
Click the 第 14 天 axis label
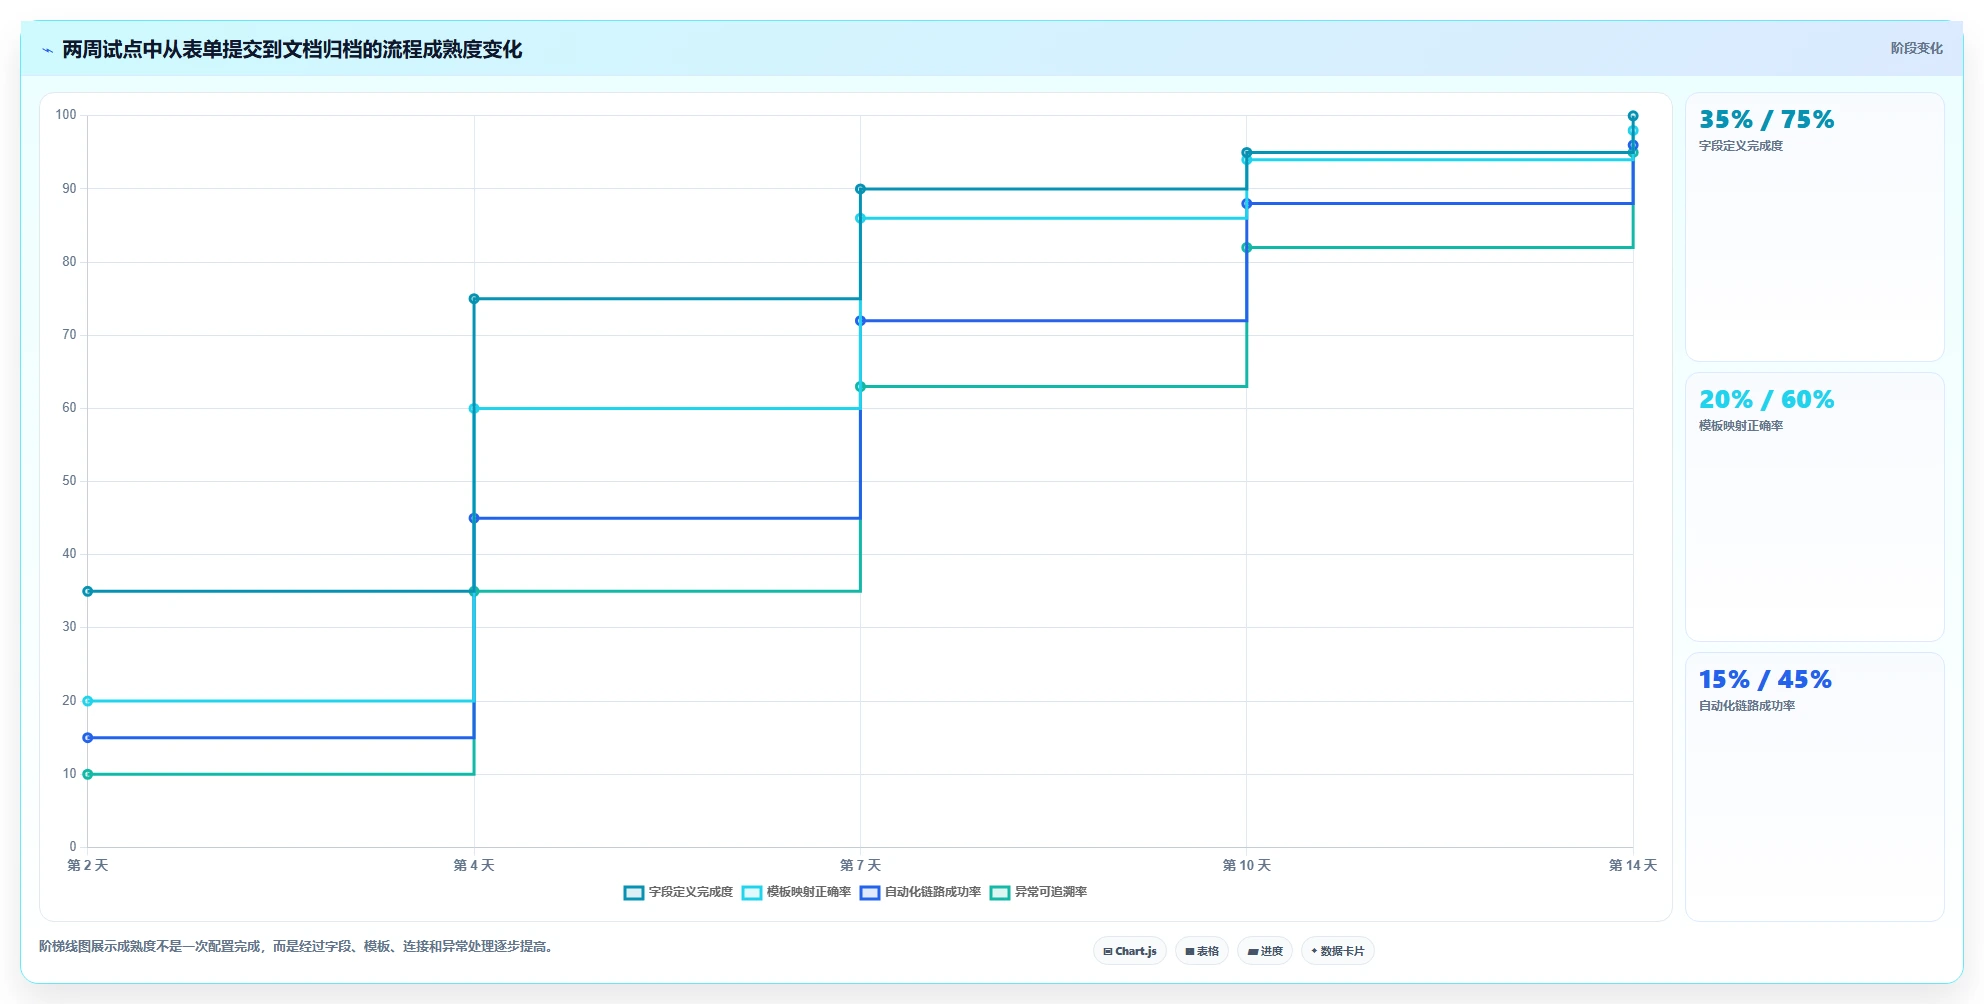click(1632, 865)
